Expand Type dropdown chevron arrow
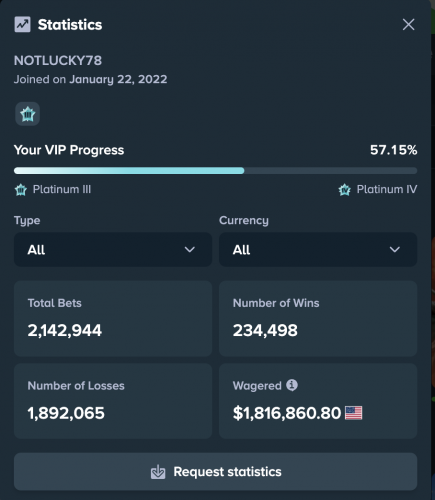 (x=190, y=249)
